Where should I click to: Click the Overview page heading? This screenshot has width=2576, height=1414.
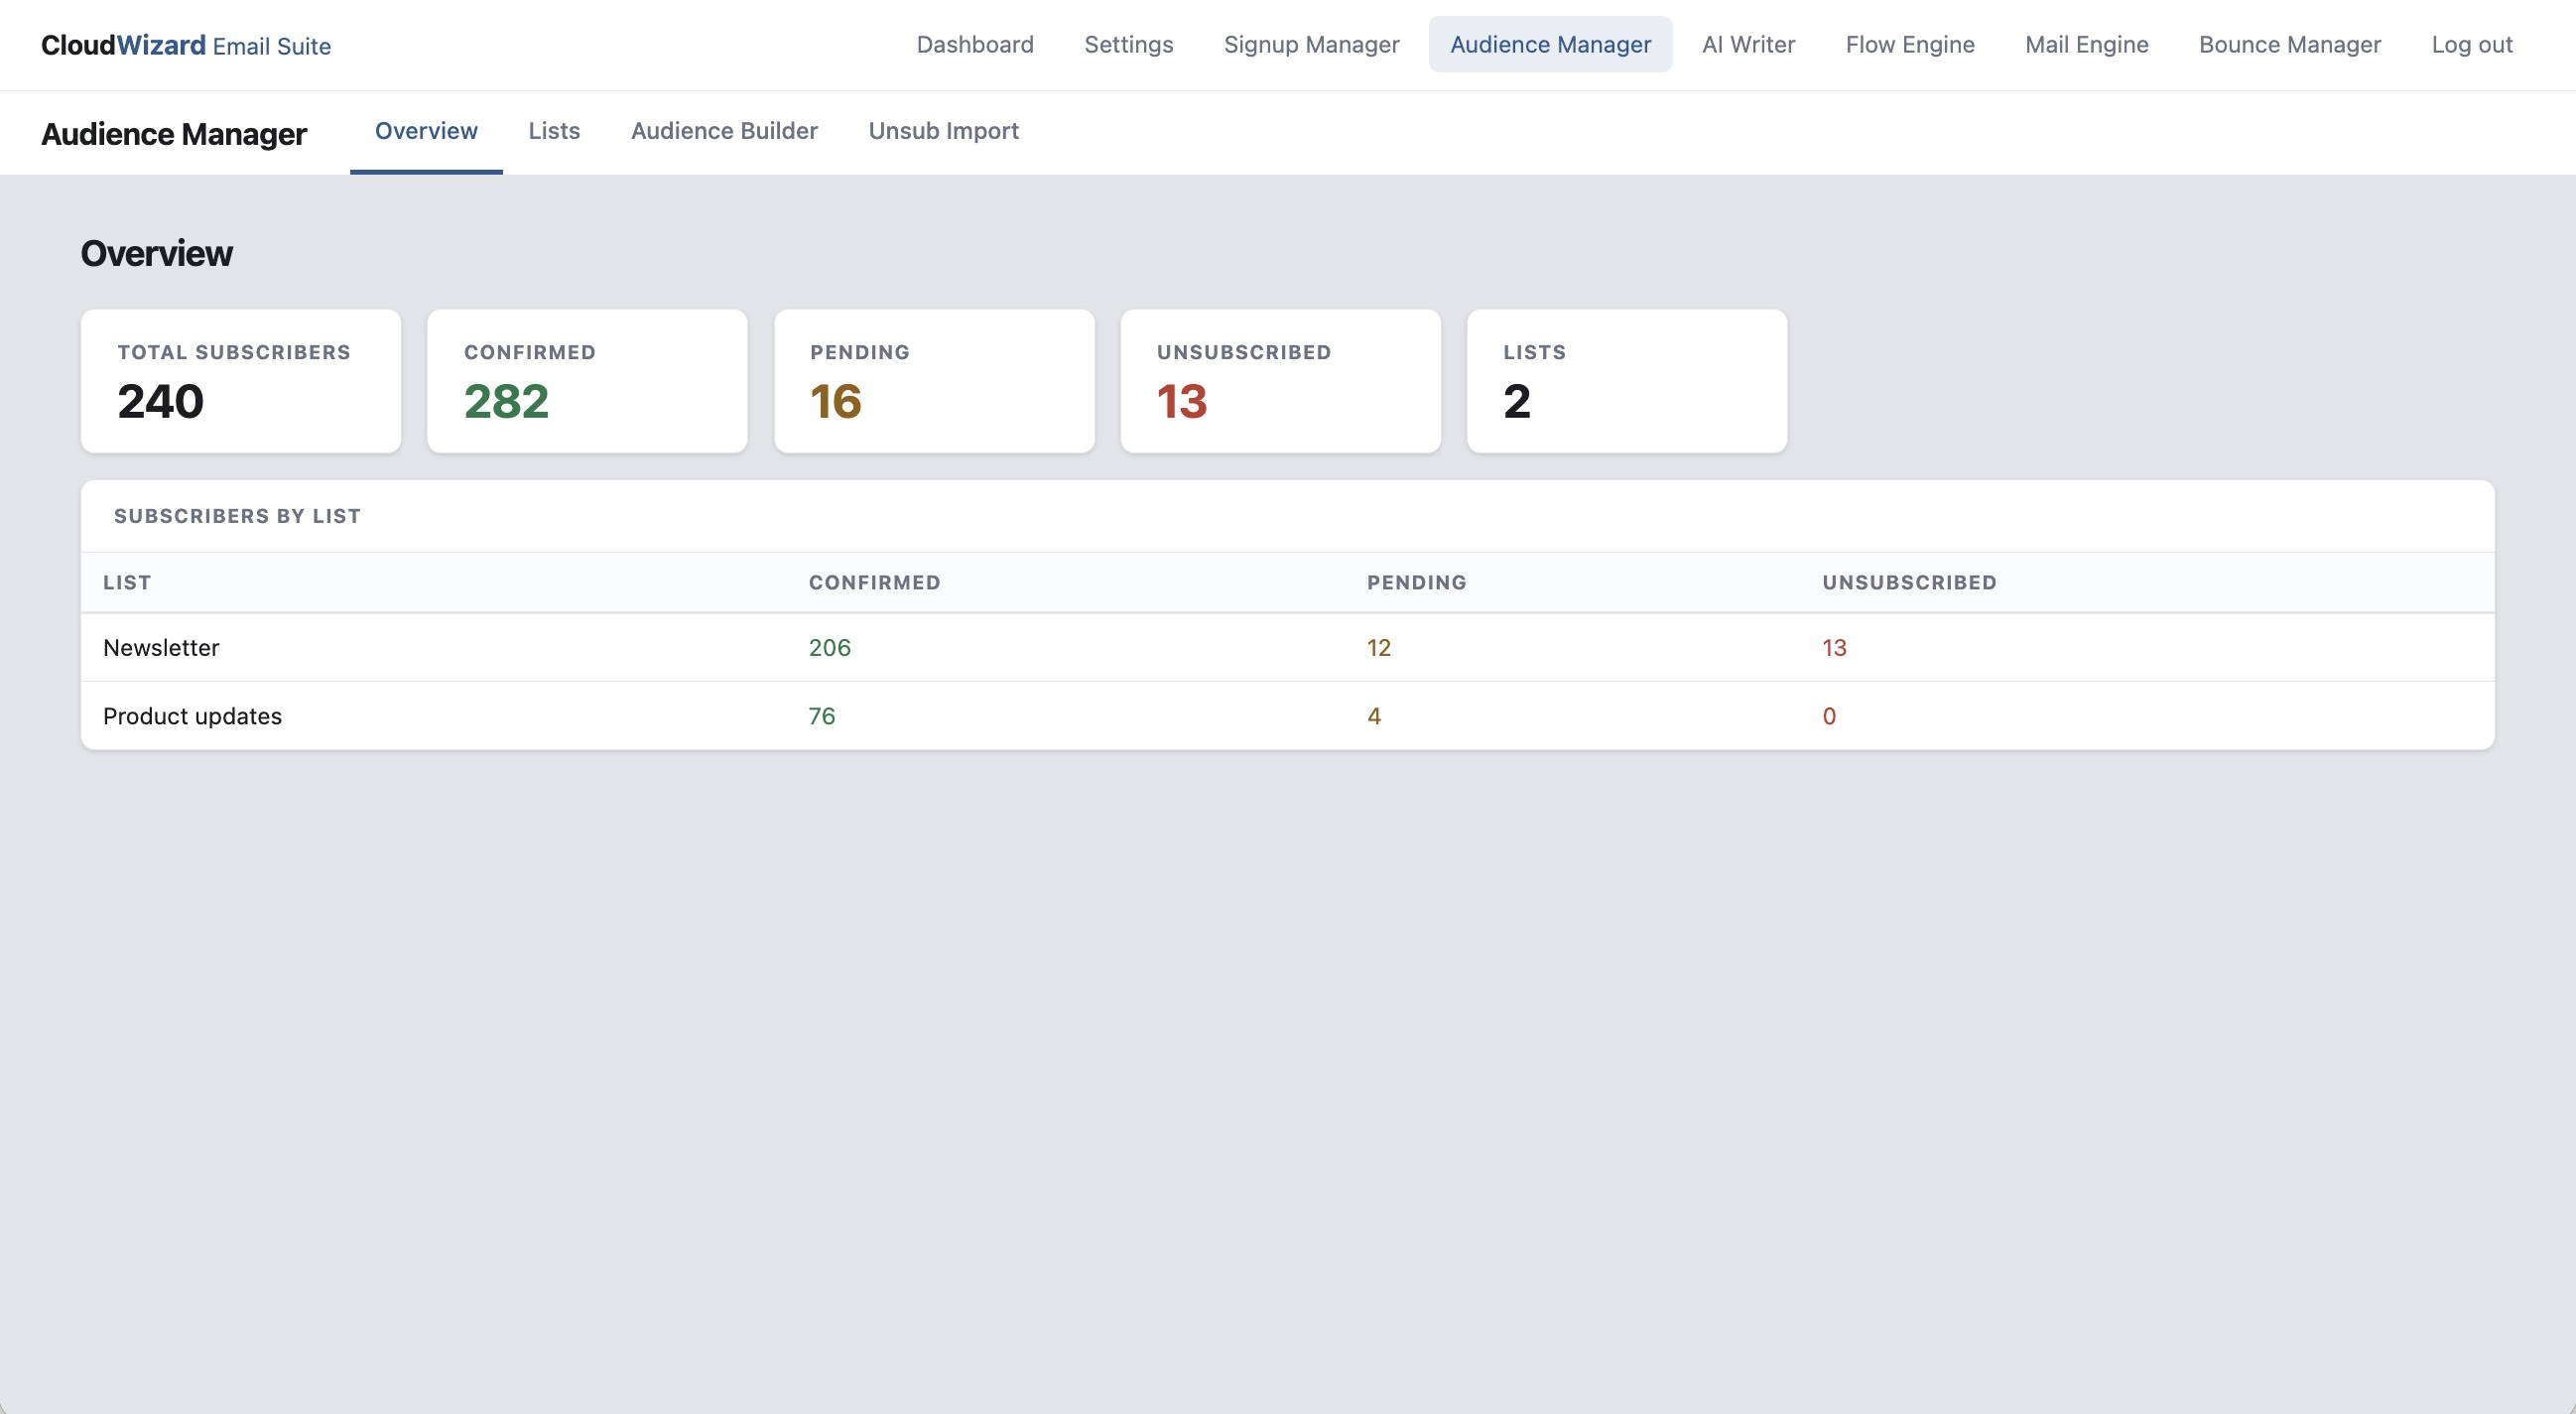tap(156, 254)
